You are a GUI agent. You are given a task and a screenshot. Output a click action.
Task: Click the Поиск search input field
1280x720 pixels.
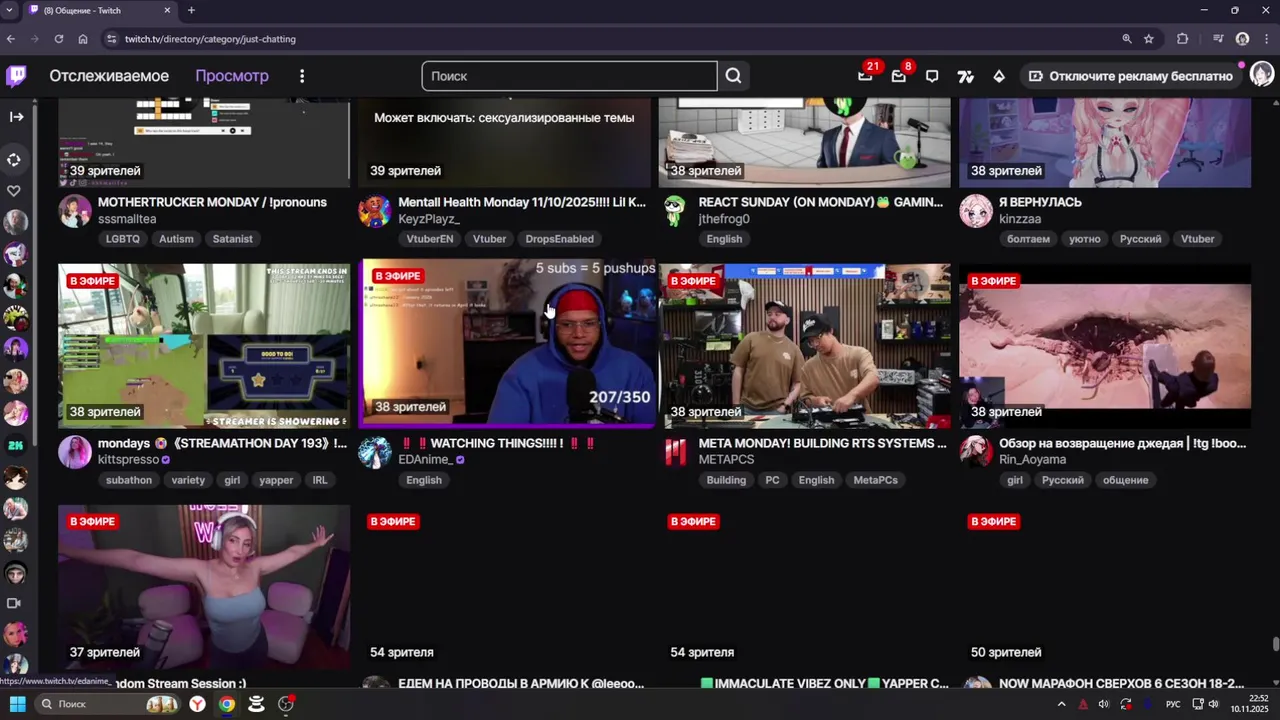tap(569, 76)
